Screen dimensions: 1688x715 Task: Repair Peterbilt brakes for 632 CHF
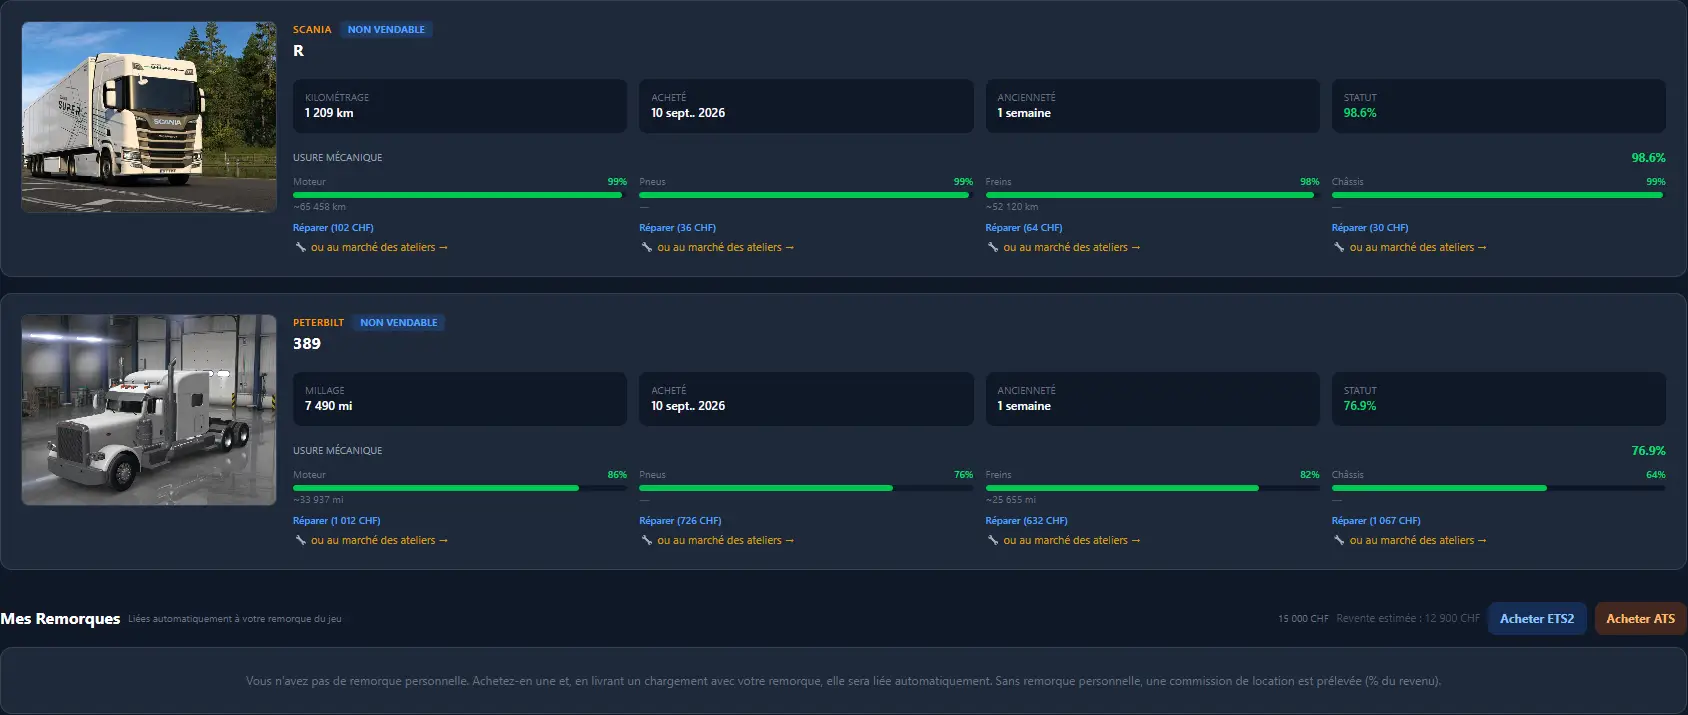(x=1026, y=521)
